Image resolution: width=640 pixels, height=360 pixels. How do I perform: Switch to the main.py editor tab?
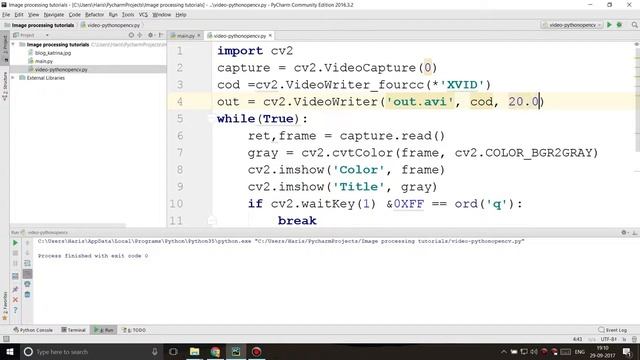184,36
